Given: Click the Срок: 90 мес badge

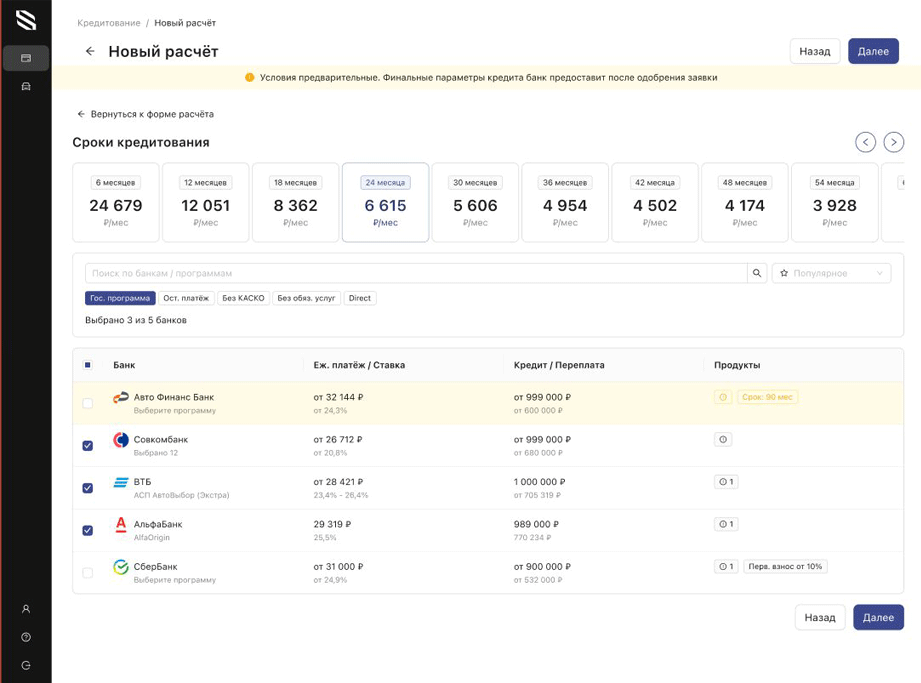Looking at the screenshot, I should [x=767, y=397].
